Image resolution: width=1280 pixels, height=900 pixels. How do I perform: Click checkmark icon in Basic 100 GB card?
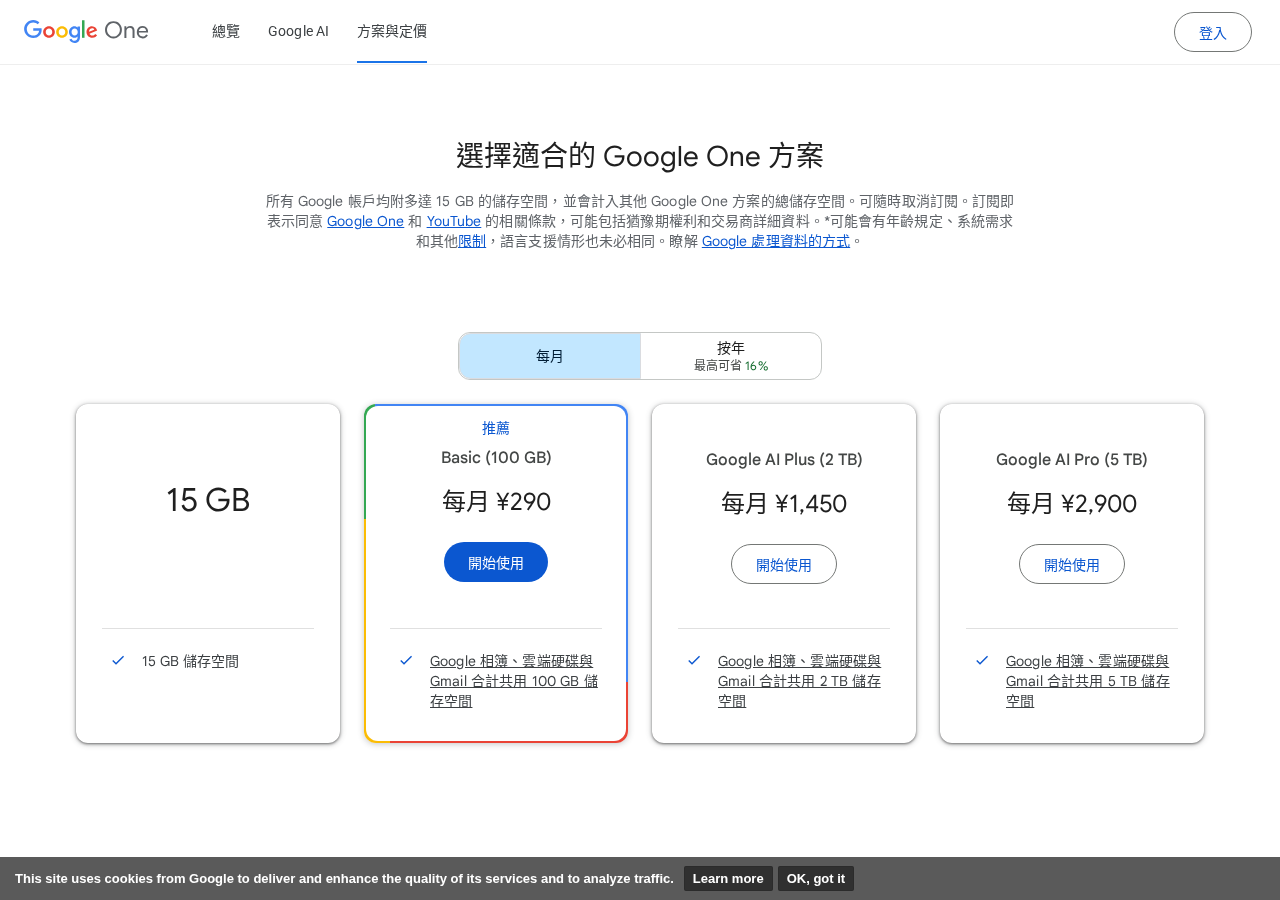(x=406, y=660)
